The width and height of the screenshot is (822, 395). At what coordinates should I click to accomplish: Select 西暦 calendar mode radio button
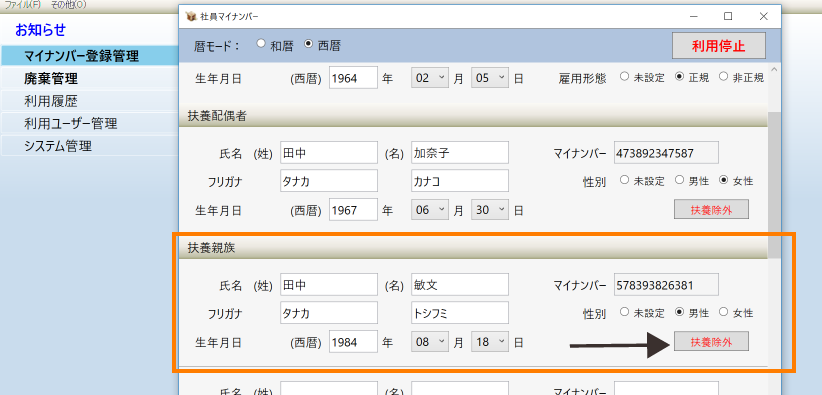(x=308, y=44)
